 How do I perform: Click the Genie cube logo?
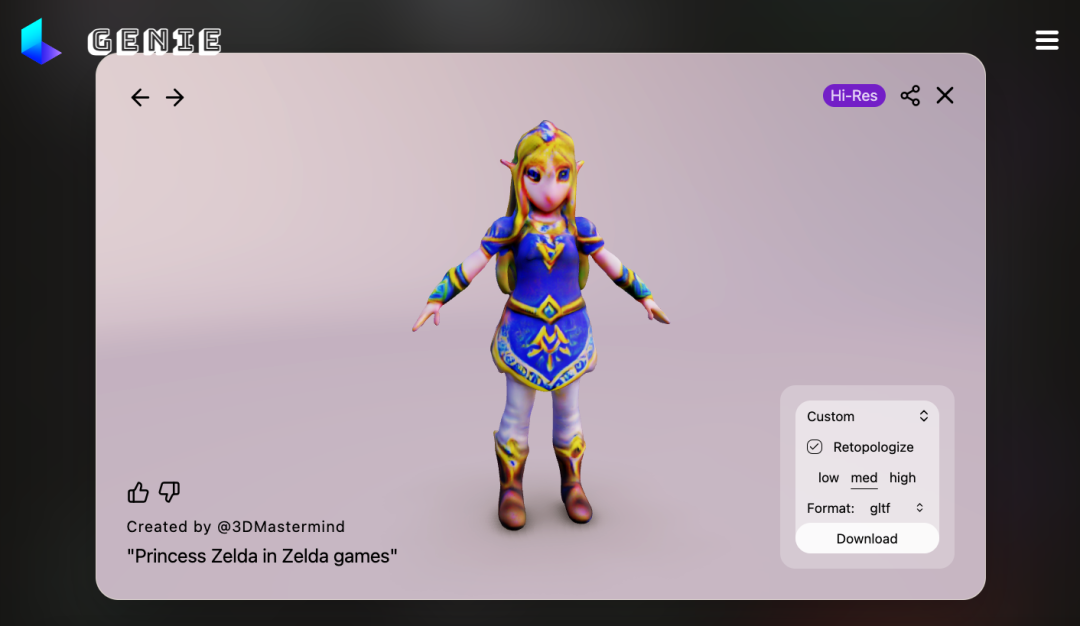click(41, 41)
